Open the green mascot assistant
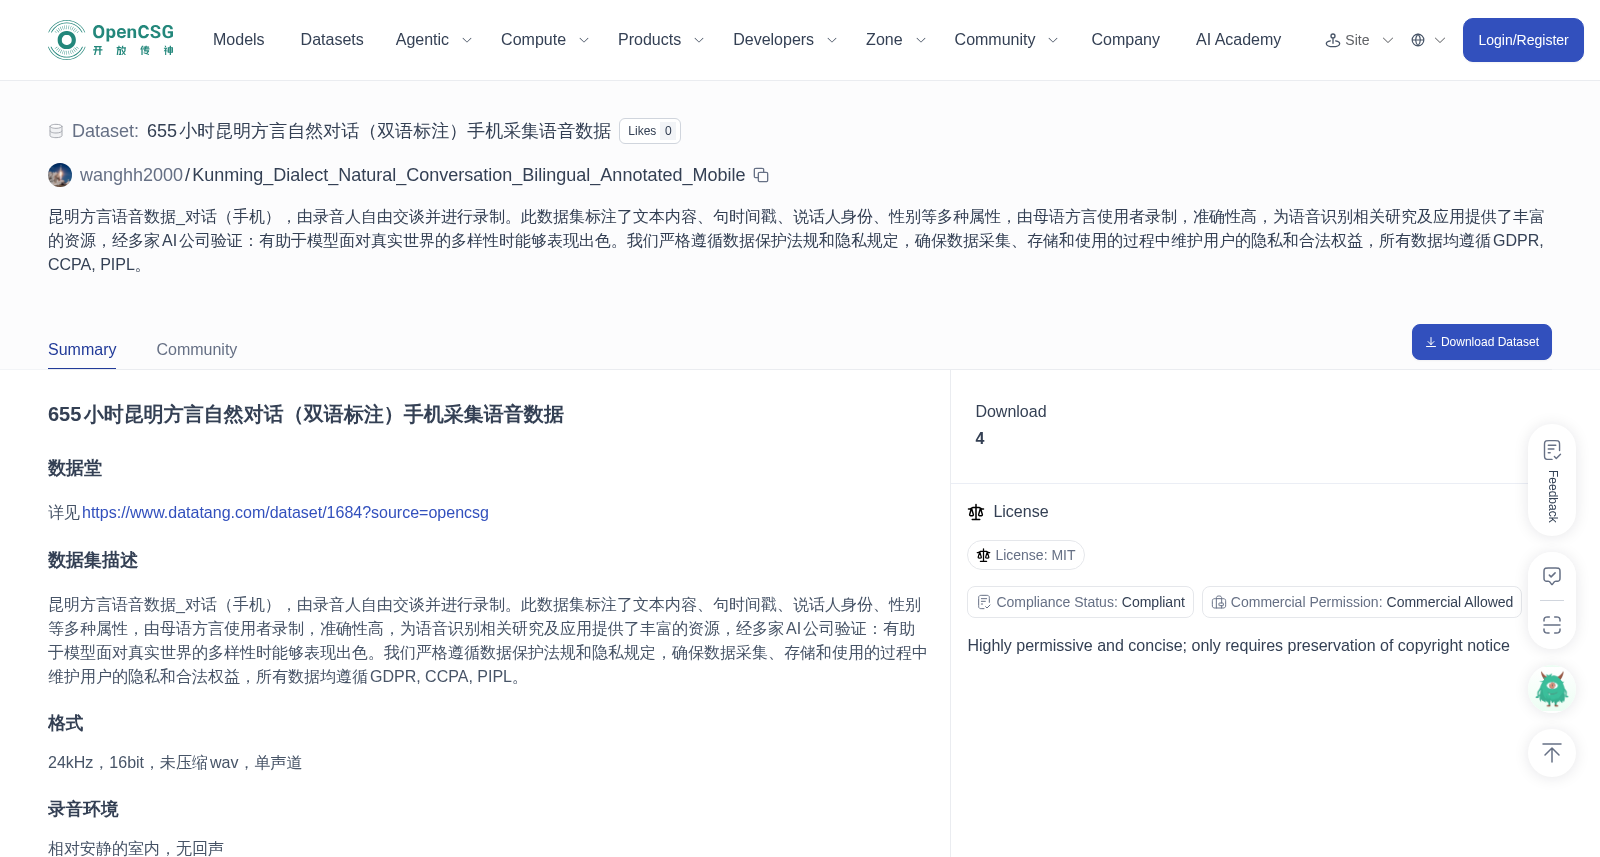 tap(1552, 689)
